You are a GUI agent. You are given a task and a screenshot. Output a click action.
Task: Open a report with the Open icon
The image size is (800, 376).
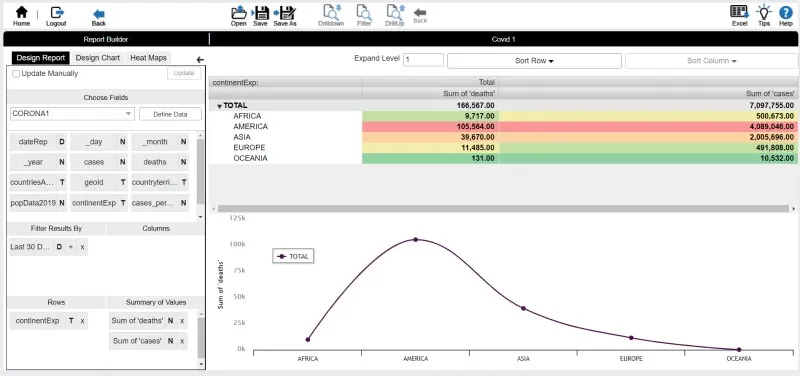[x=238, y=13]
